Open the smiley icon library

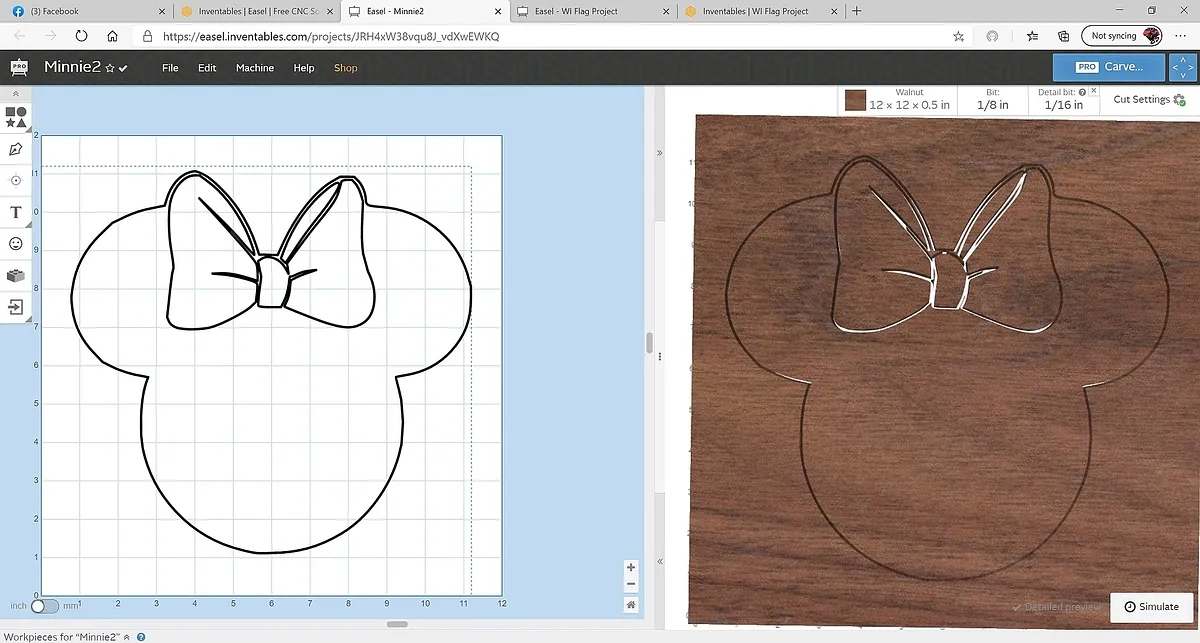(16, 243)
